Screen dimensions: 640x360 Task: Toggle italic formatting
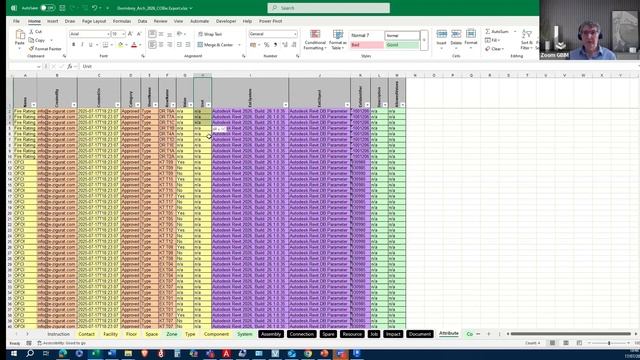click(x=82, y=45)
